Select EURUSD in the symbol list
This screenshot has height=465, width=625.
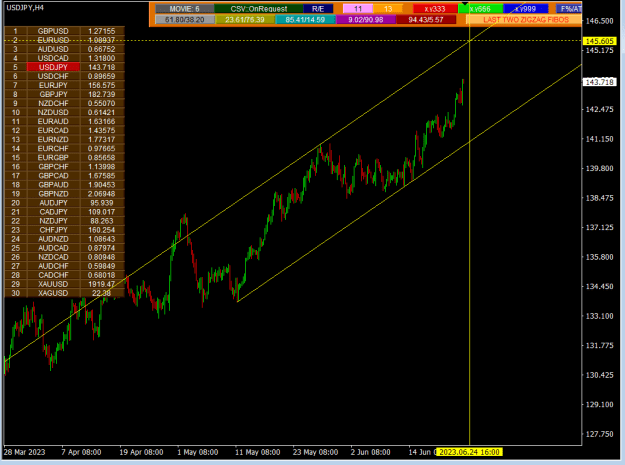click(53, 40)
